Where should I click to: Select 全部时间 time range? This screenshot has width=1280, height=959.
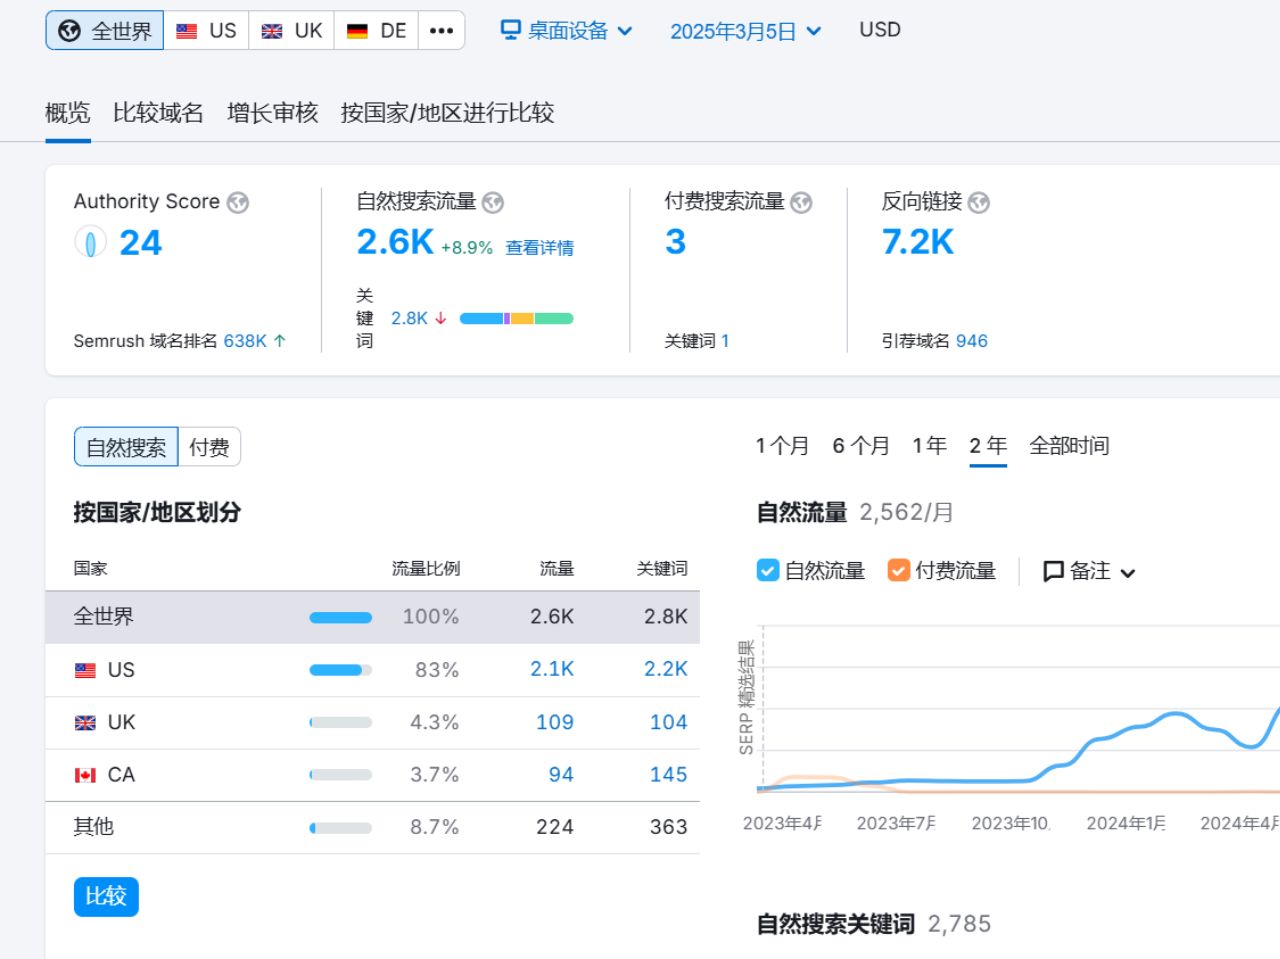click(x=1069, y=446)
